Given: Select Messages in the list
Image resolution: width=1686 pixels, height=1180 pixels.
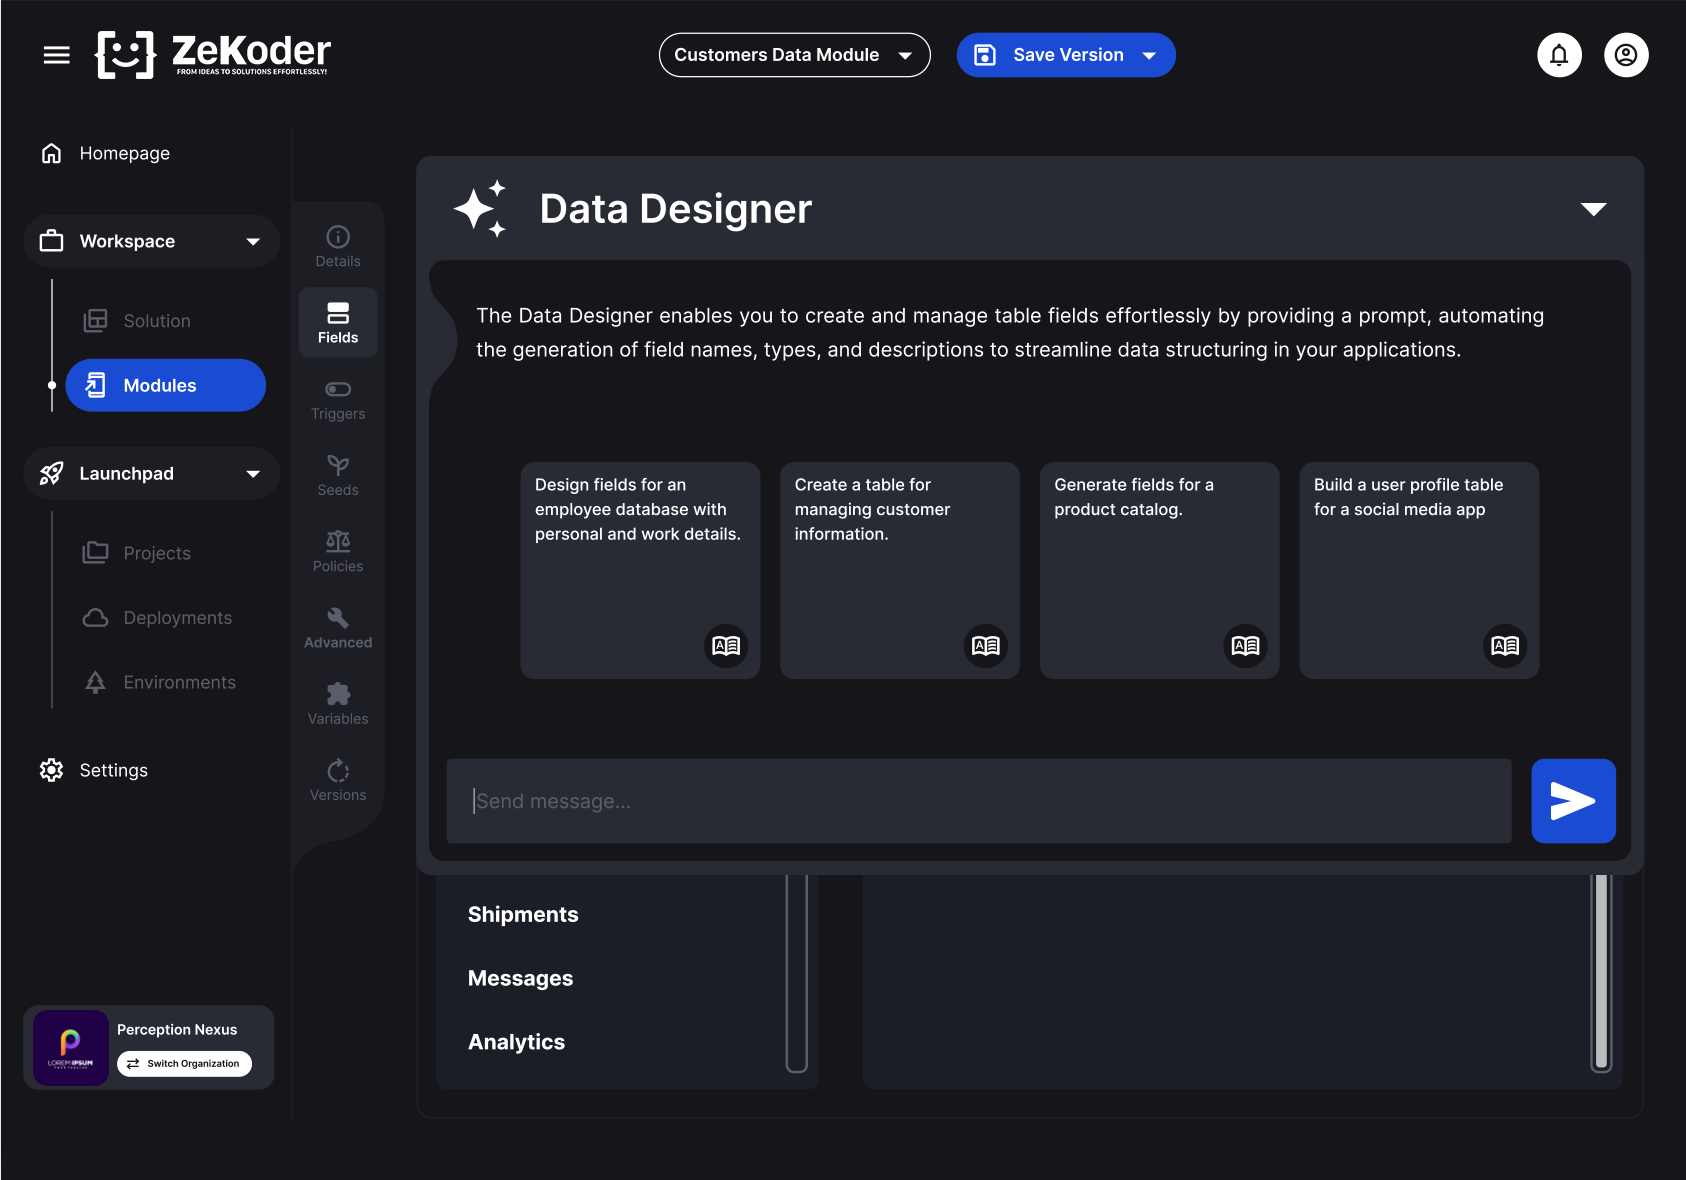Looking at the screenshot, I should (520, 978).
